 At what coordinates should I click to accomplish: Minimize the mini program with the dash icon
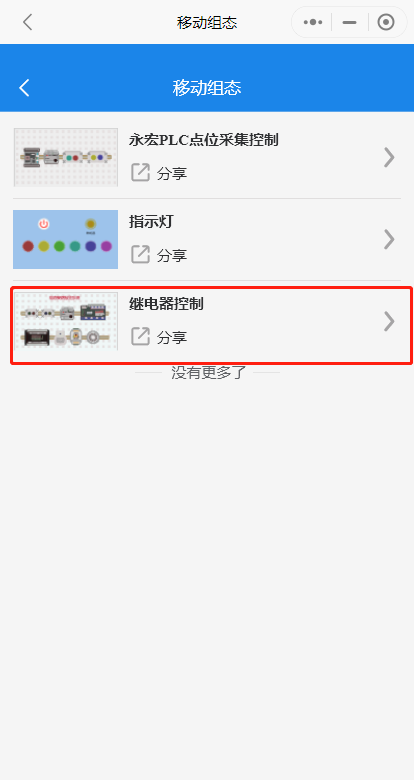coord(350,22)
